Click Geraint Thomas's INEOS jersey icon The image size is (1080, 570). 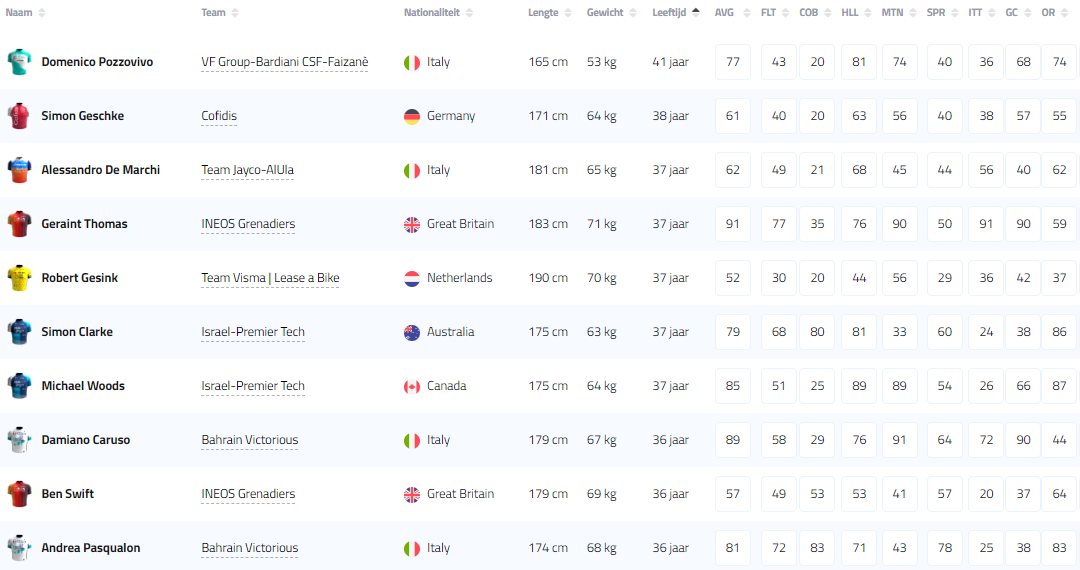(x=19, y=224)
